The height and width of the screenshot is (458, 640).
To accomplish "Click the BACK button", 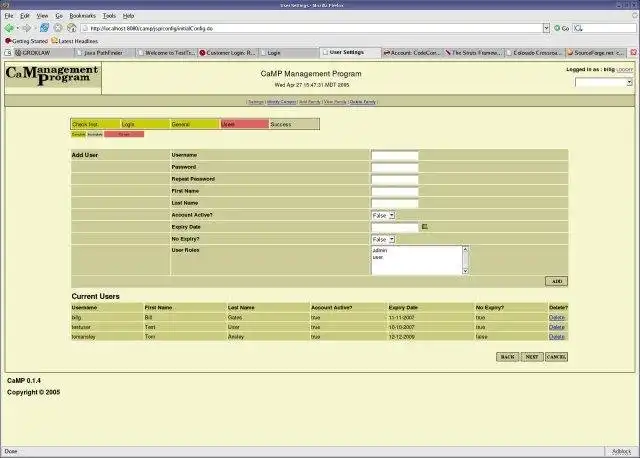I will [x=507, y=357].
